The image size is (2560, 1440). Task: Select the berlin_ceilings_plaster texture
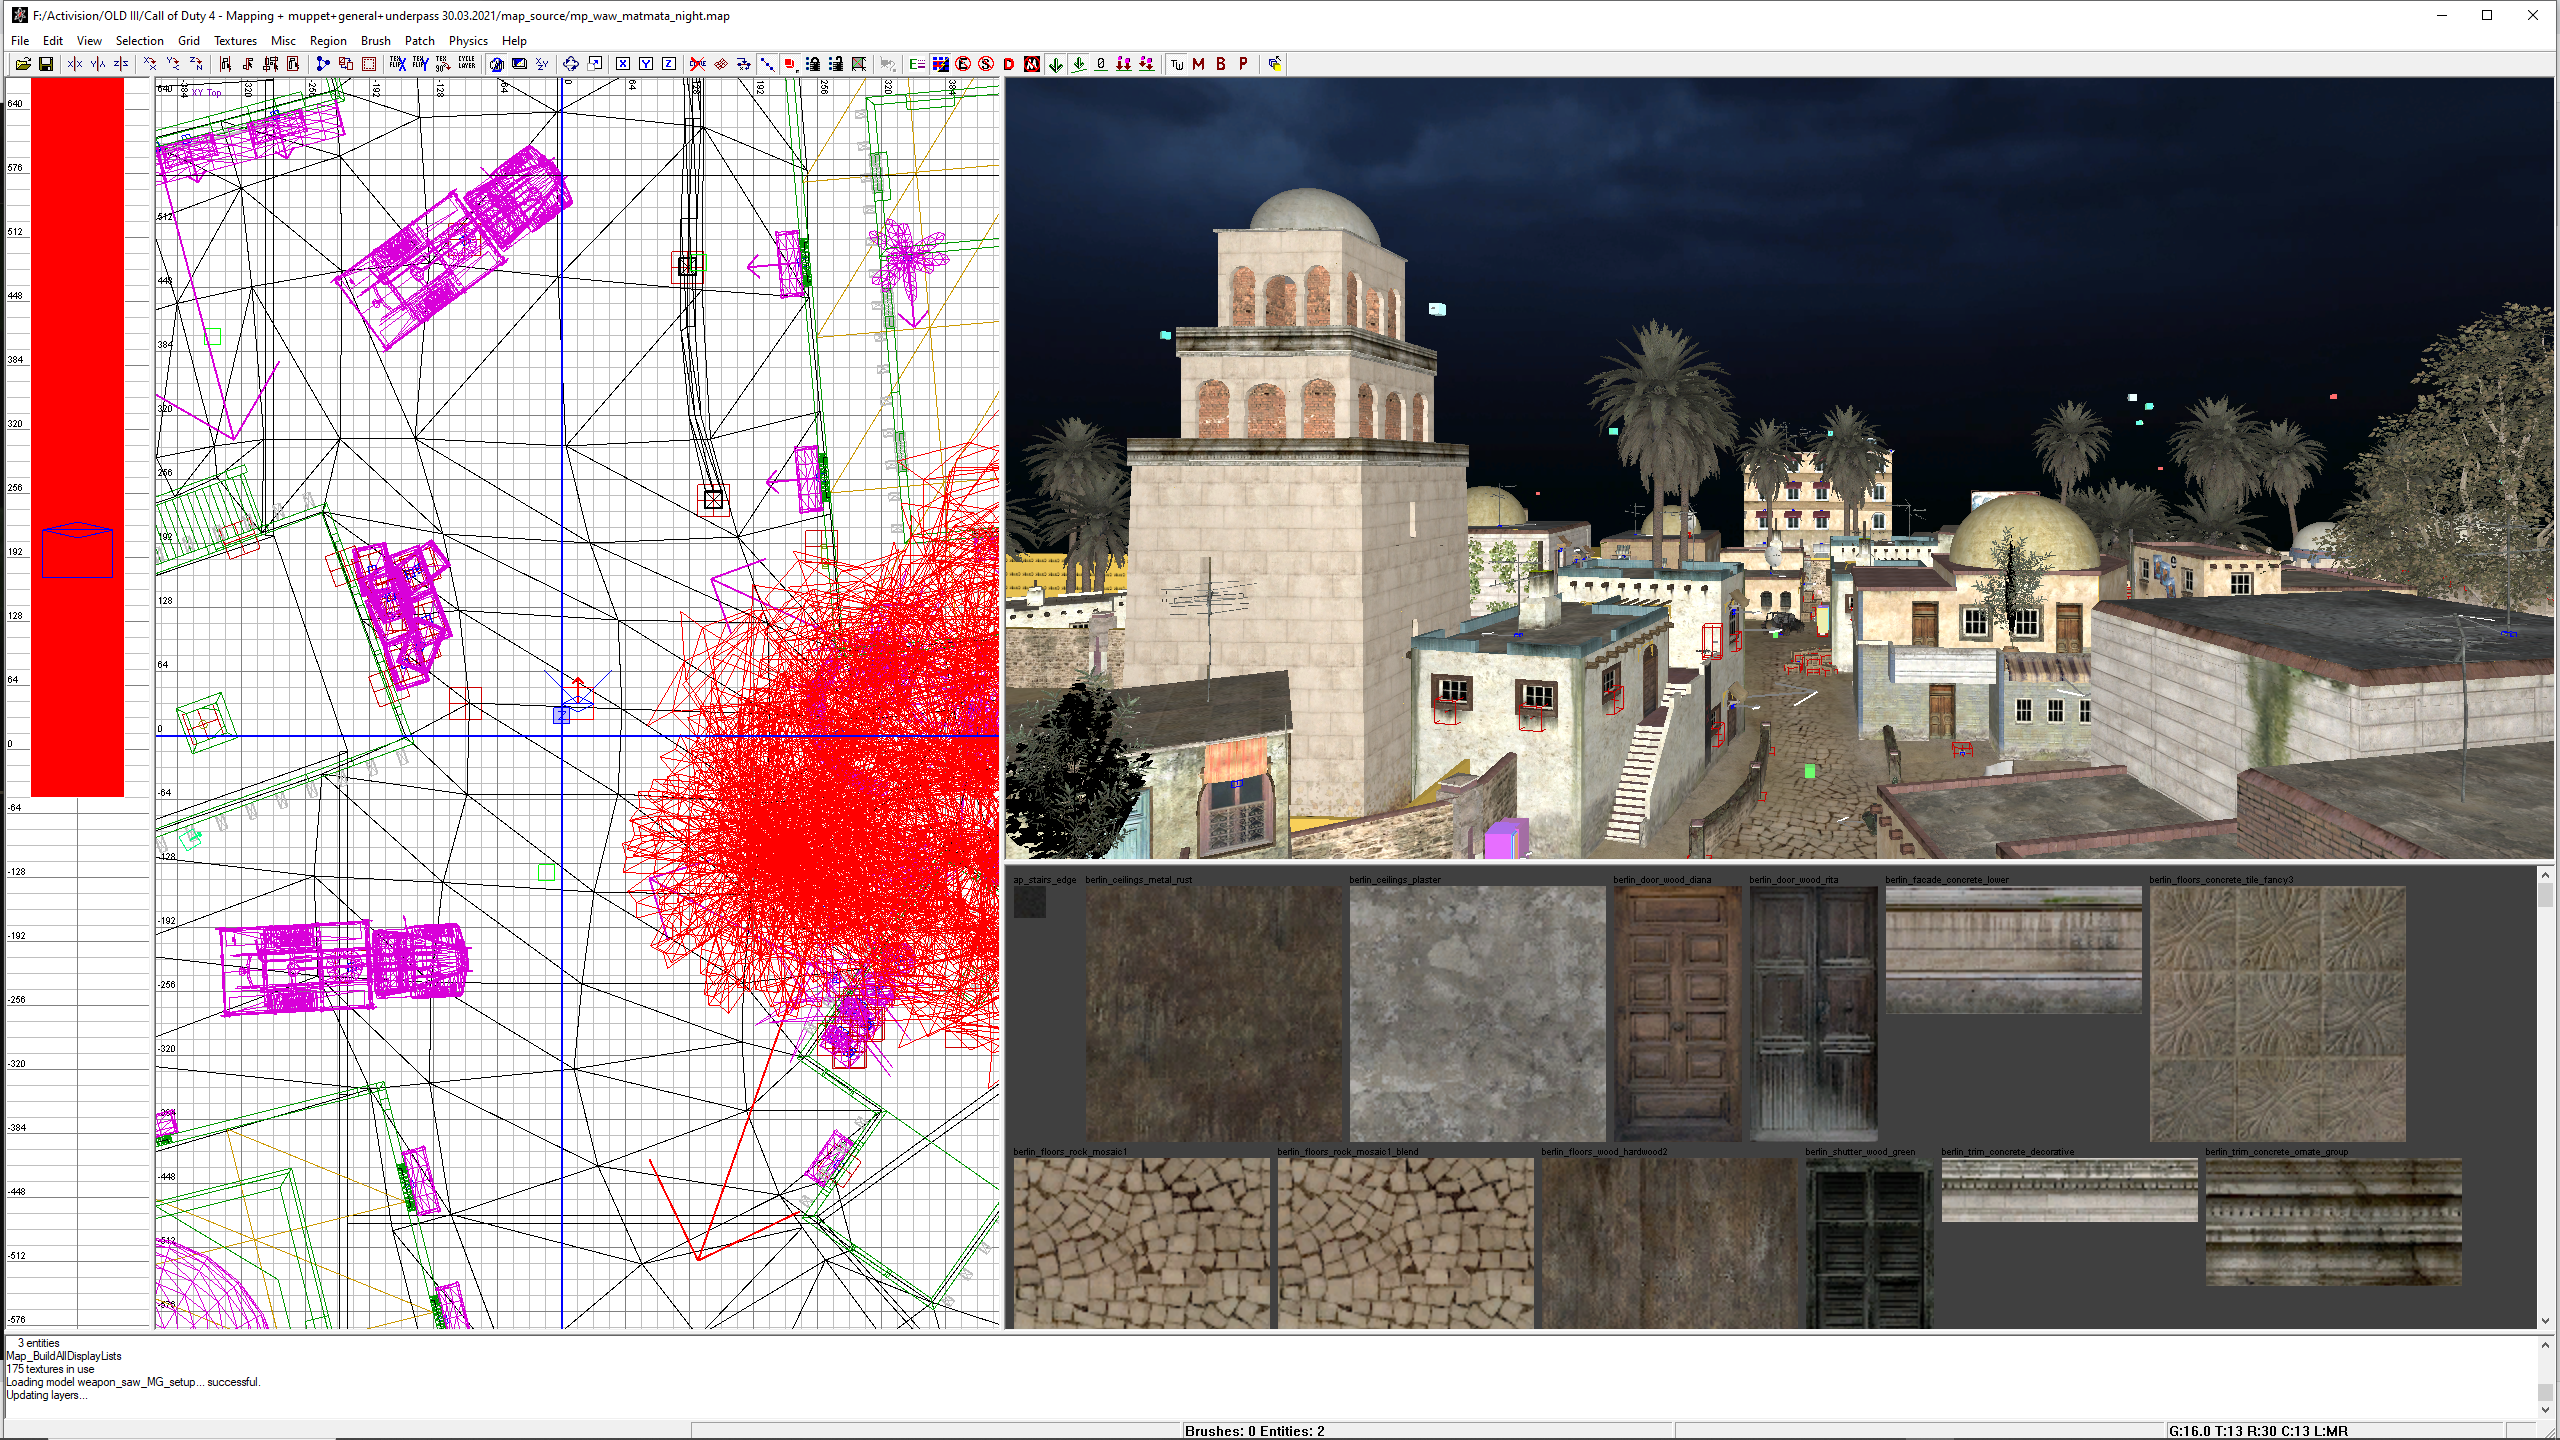1477,1013
